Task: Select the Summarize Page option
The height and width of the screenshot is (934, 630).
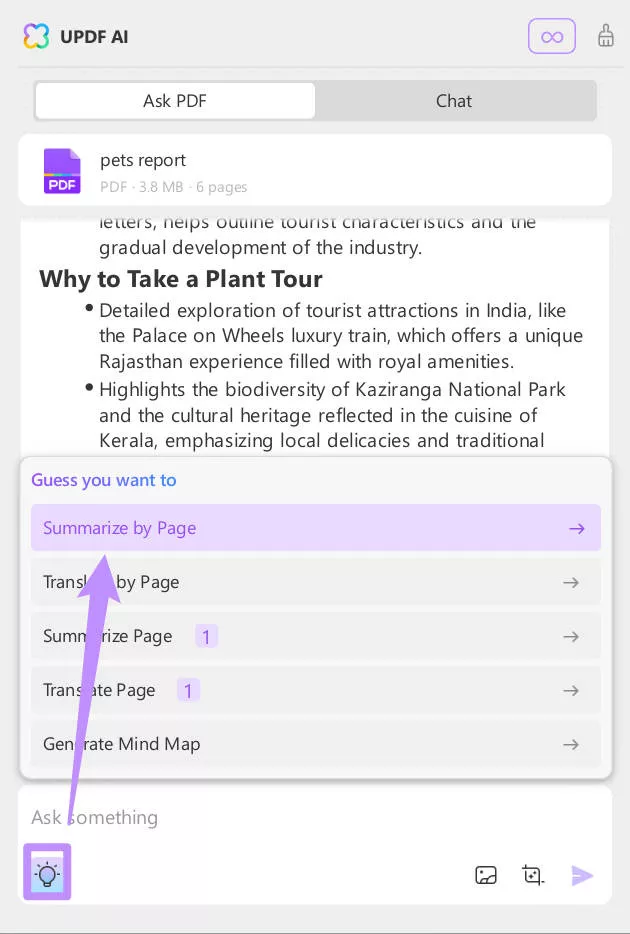Action: coord(316,636)
